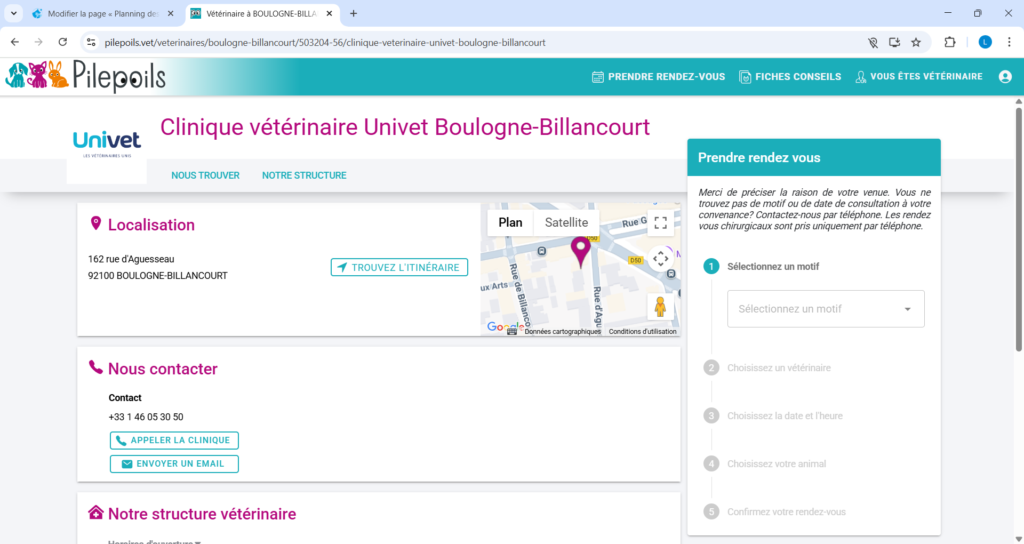Toggle map fullscreen view
1024x544 pixels.
[x=660, y=223]
